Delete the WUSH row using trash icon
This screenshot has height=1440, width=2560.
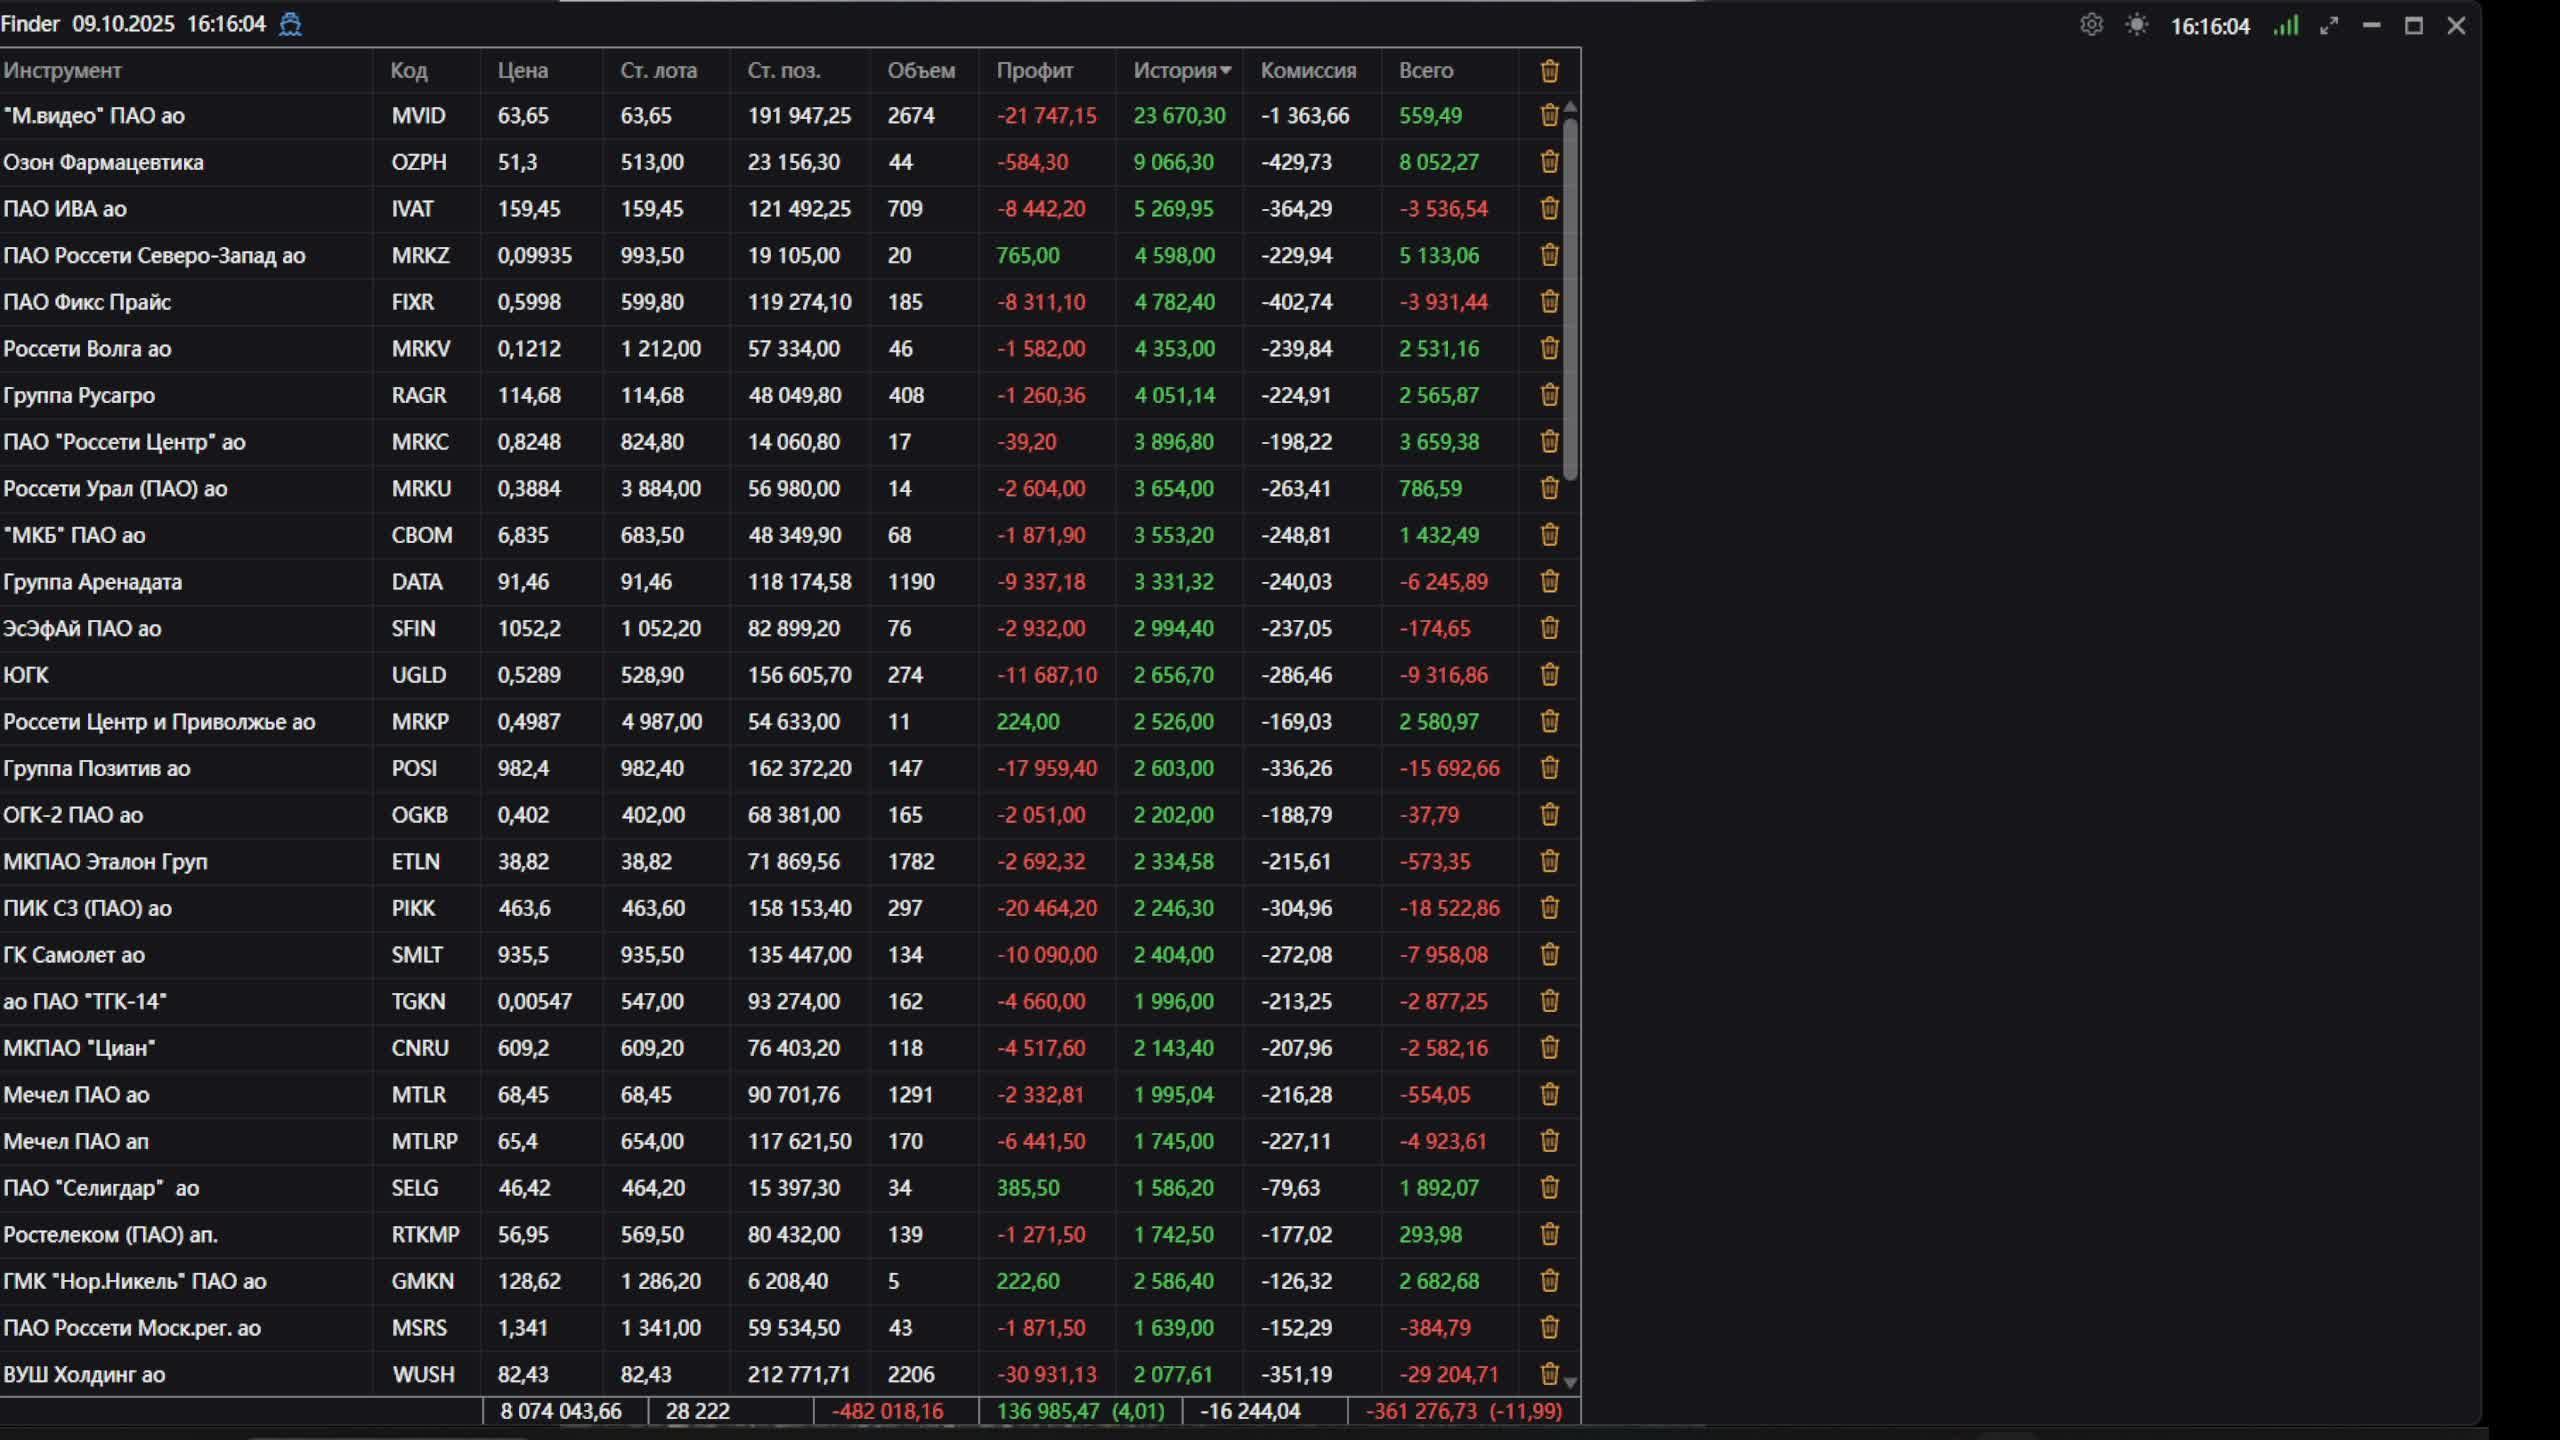tap(1549, 1374)
